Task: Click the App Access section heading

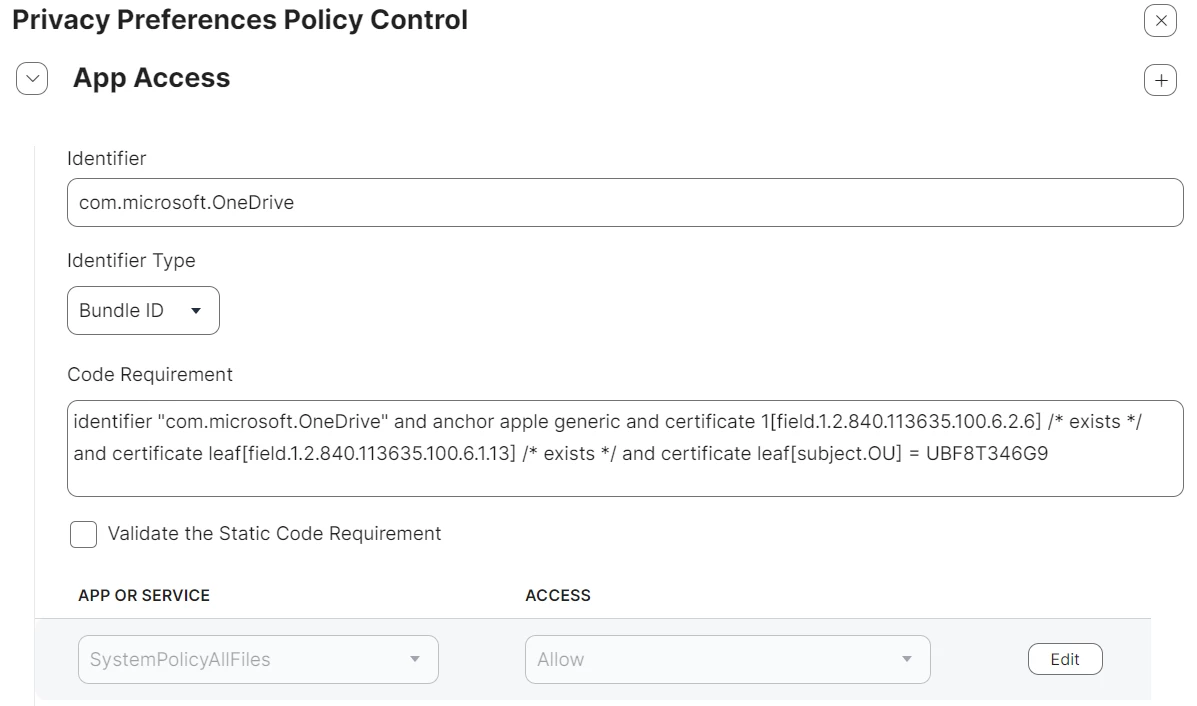Action: (151, 78)
